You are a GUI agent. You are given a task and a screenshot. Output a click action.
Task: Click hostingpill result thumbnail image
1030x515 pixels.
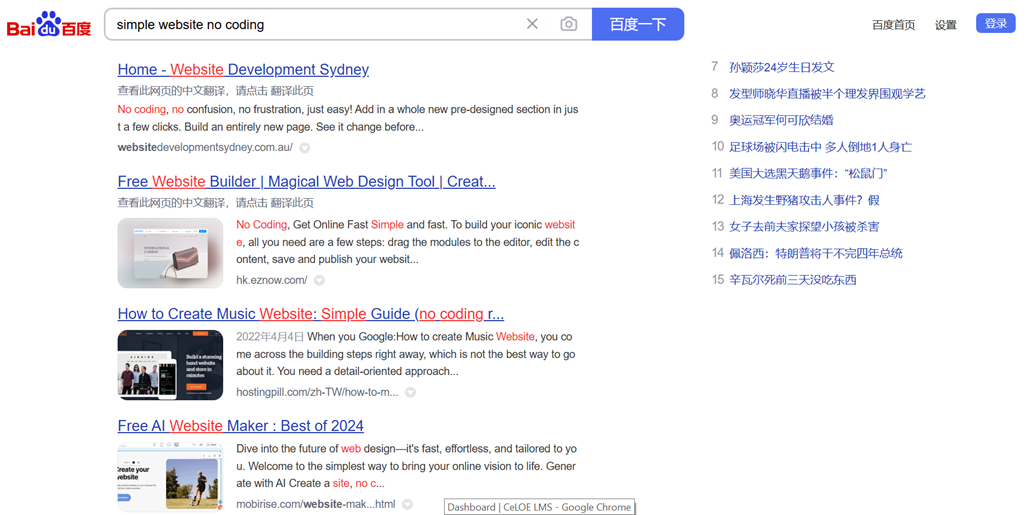[171, 365]
